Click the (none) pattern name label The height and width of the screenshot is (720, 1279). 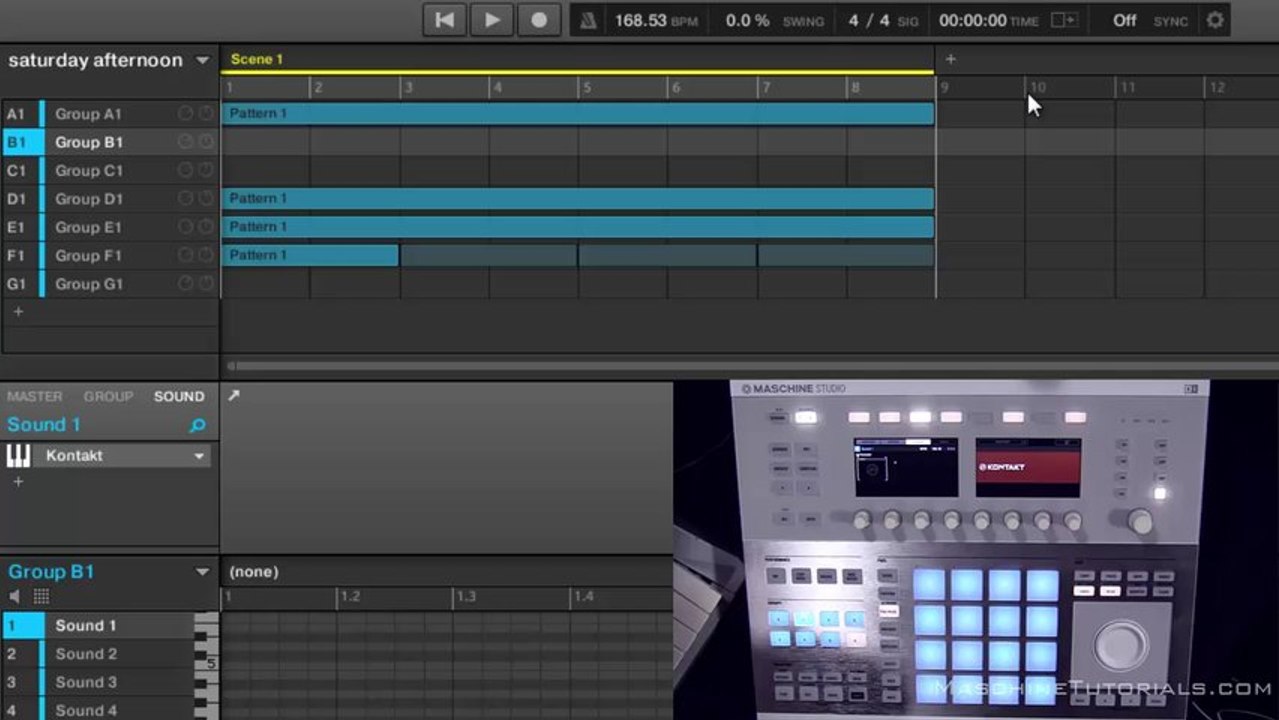(x=254, y=572)
